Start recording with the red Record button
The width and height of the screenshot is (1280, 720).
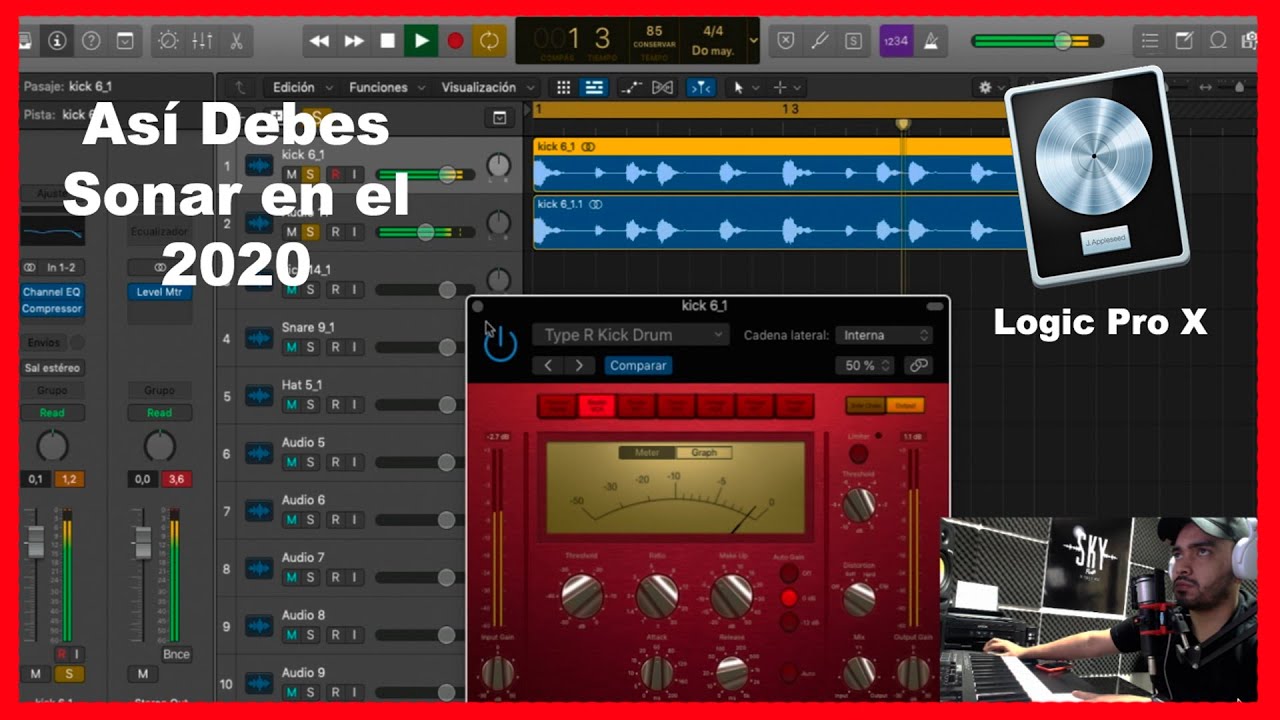click(x=455, y=41)
